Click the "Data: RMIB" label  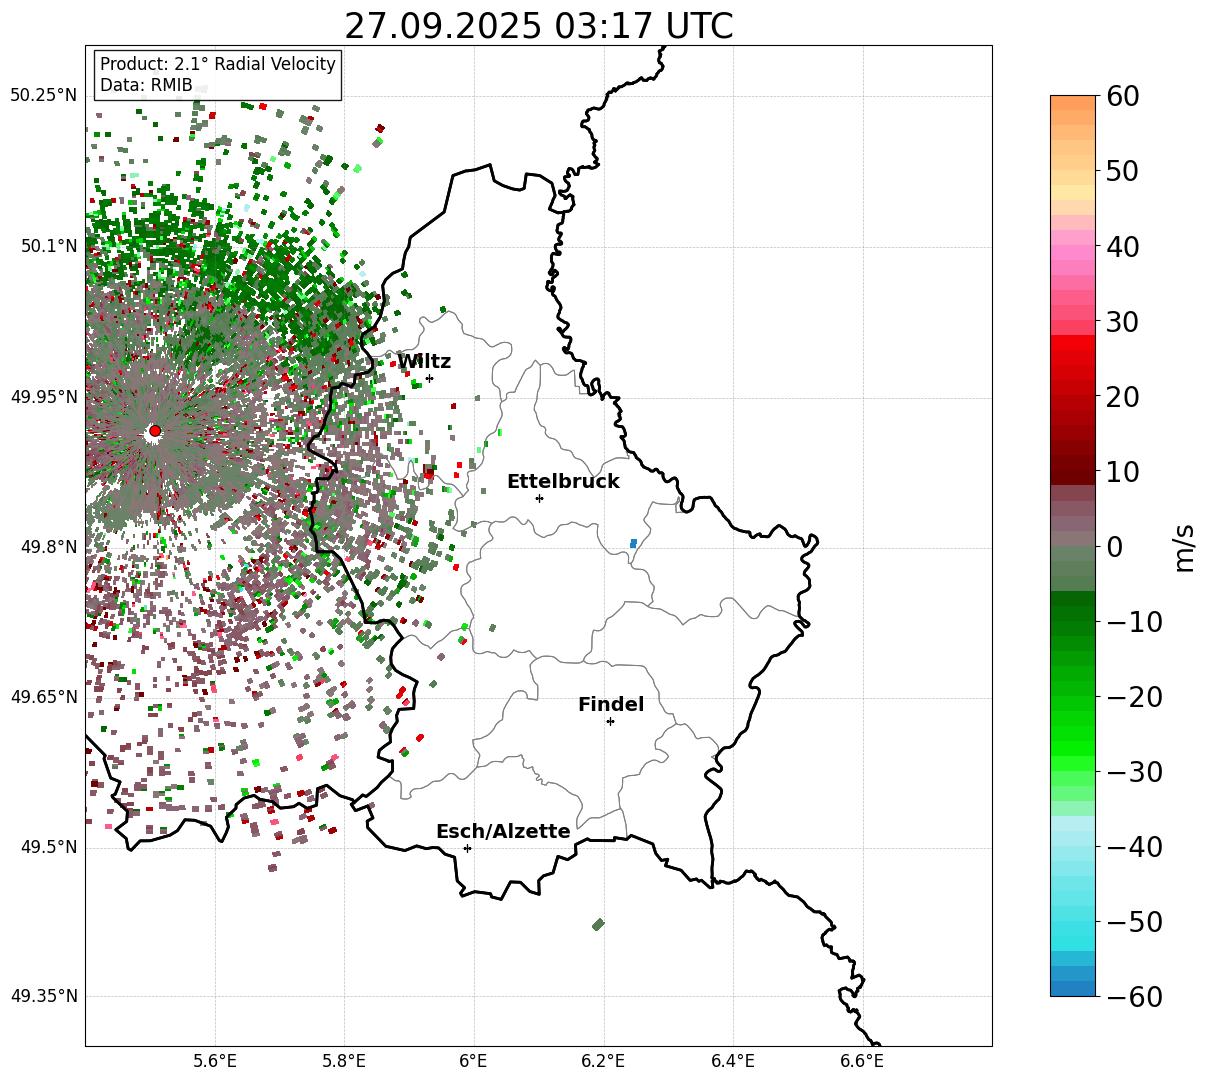pyautogui.click(x=146, y=86)
